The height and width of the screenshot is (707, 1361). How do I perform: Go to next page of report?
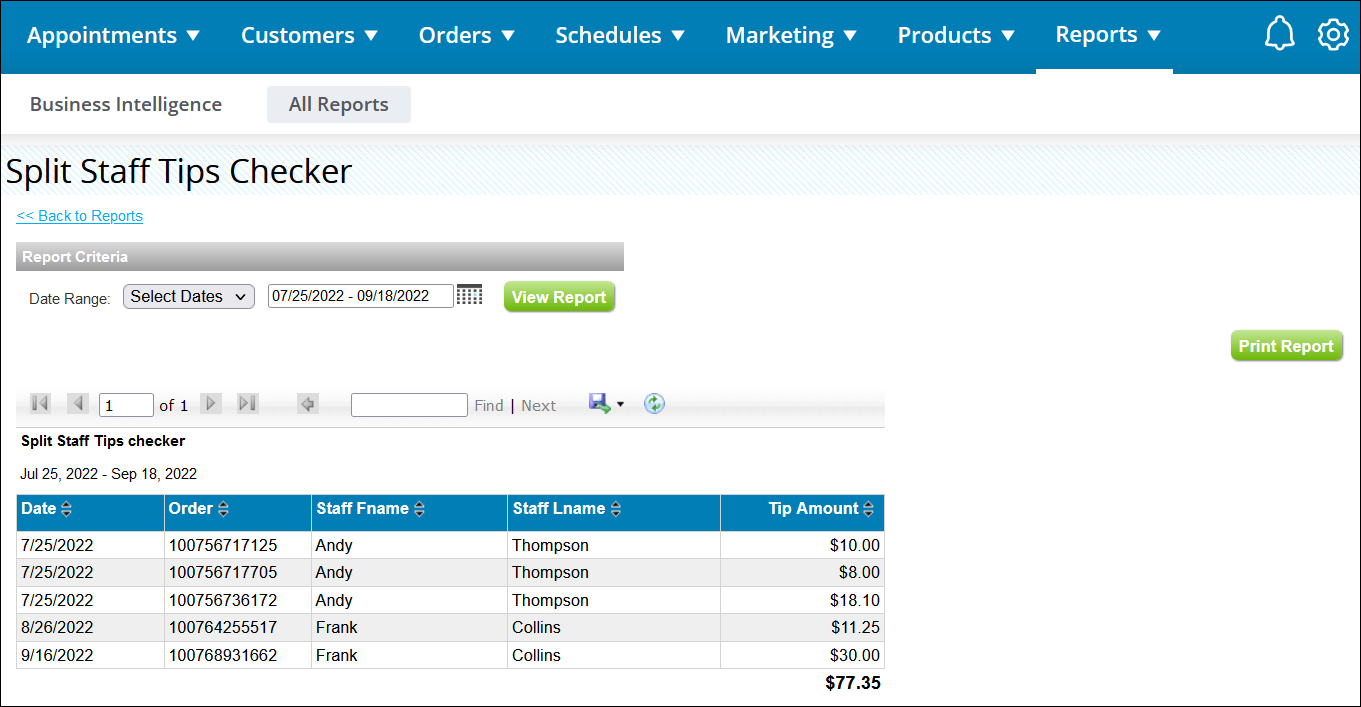coord(211,404)
